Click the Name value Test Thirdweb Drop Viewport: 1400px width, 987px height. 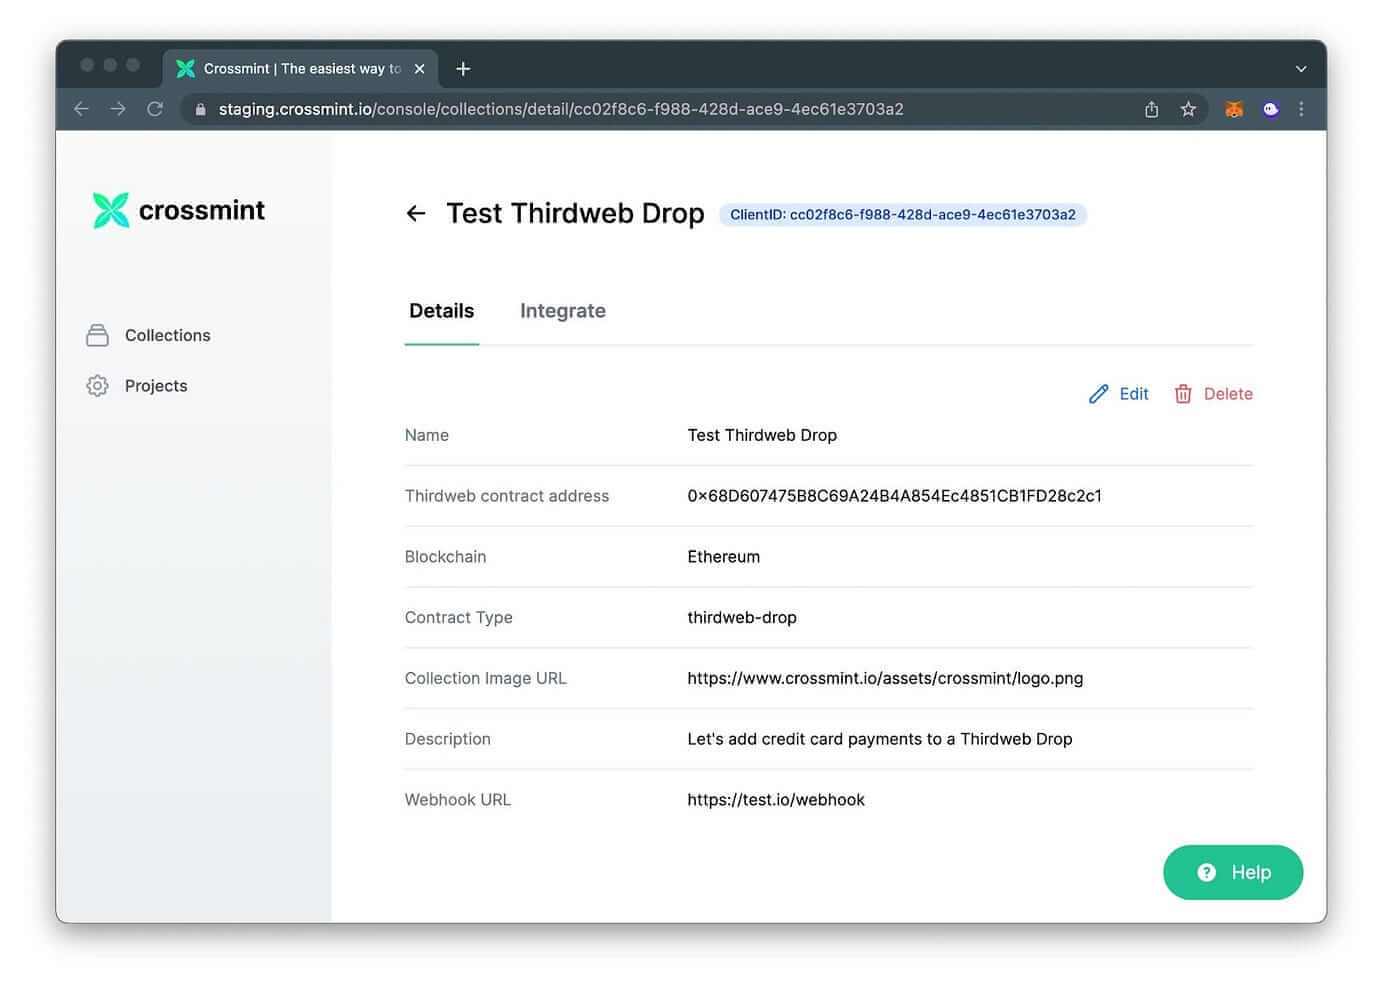[762, 435]
